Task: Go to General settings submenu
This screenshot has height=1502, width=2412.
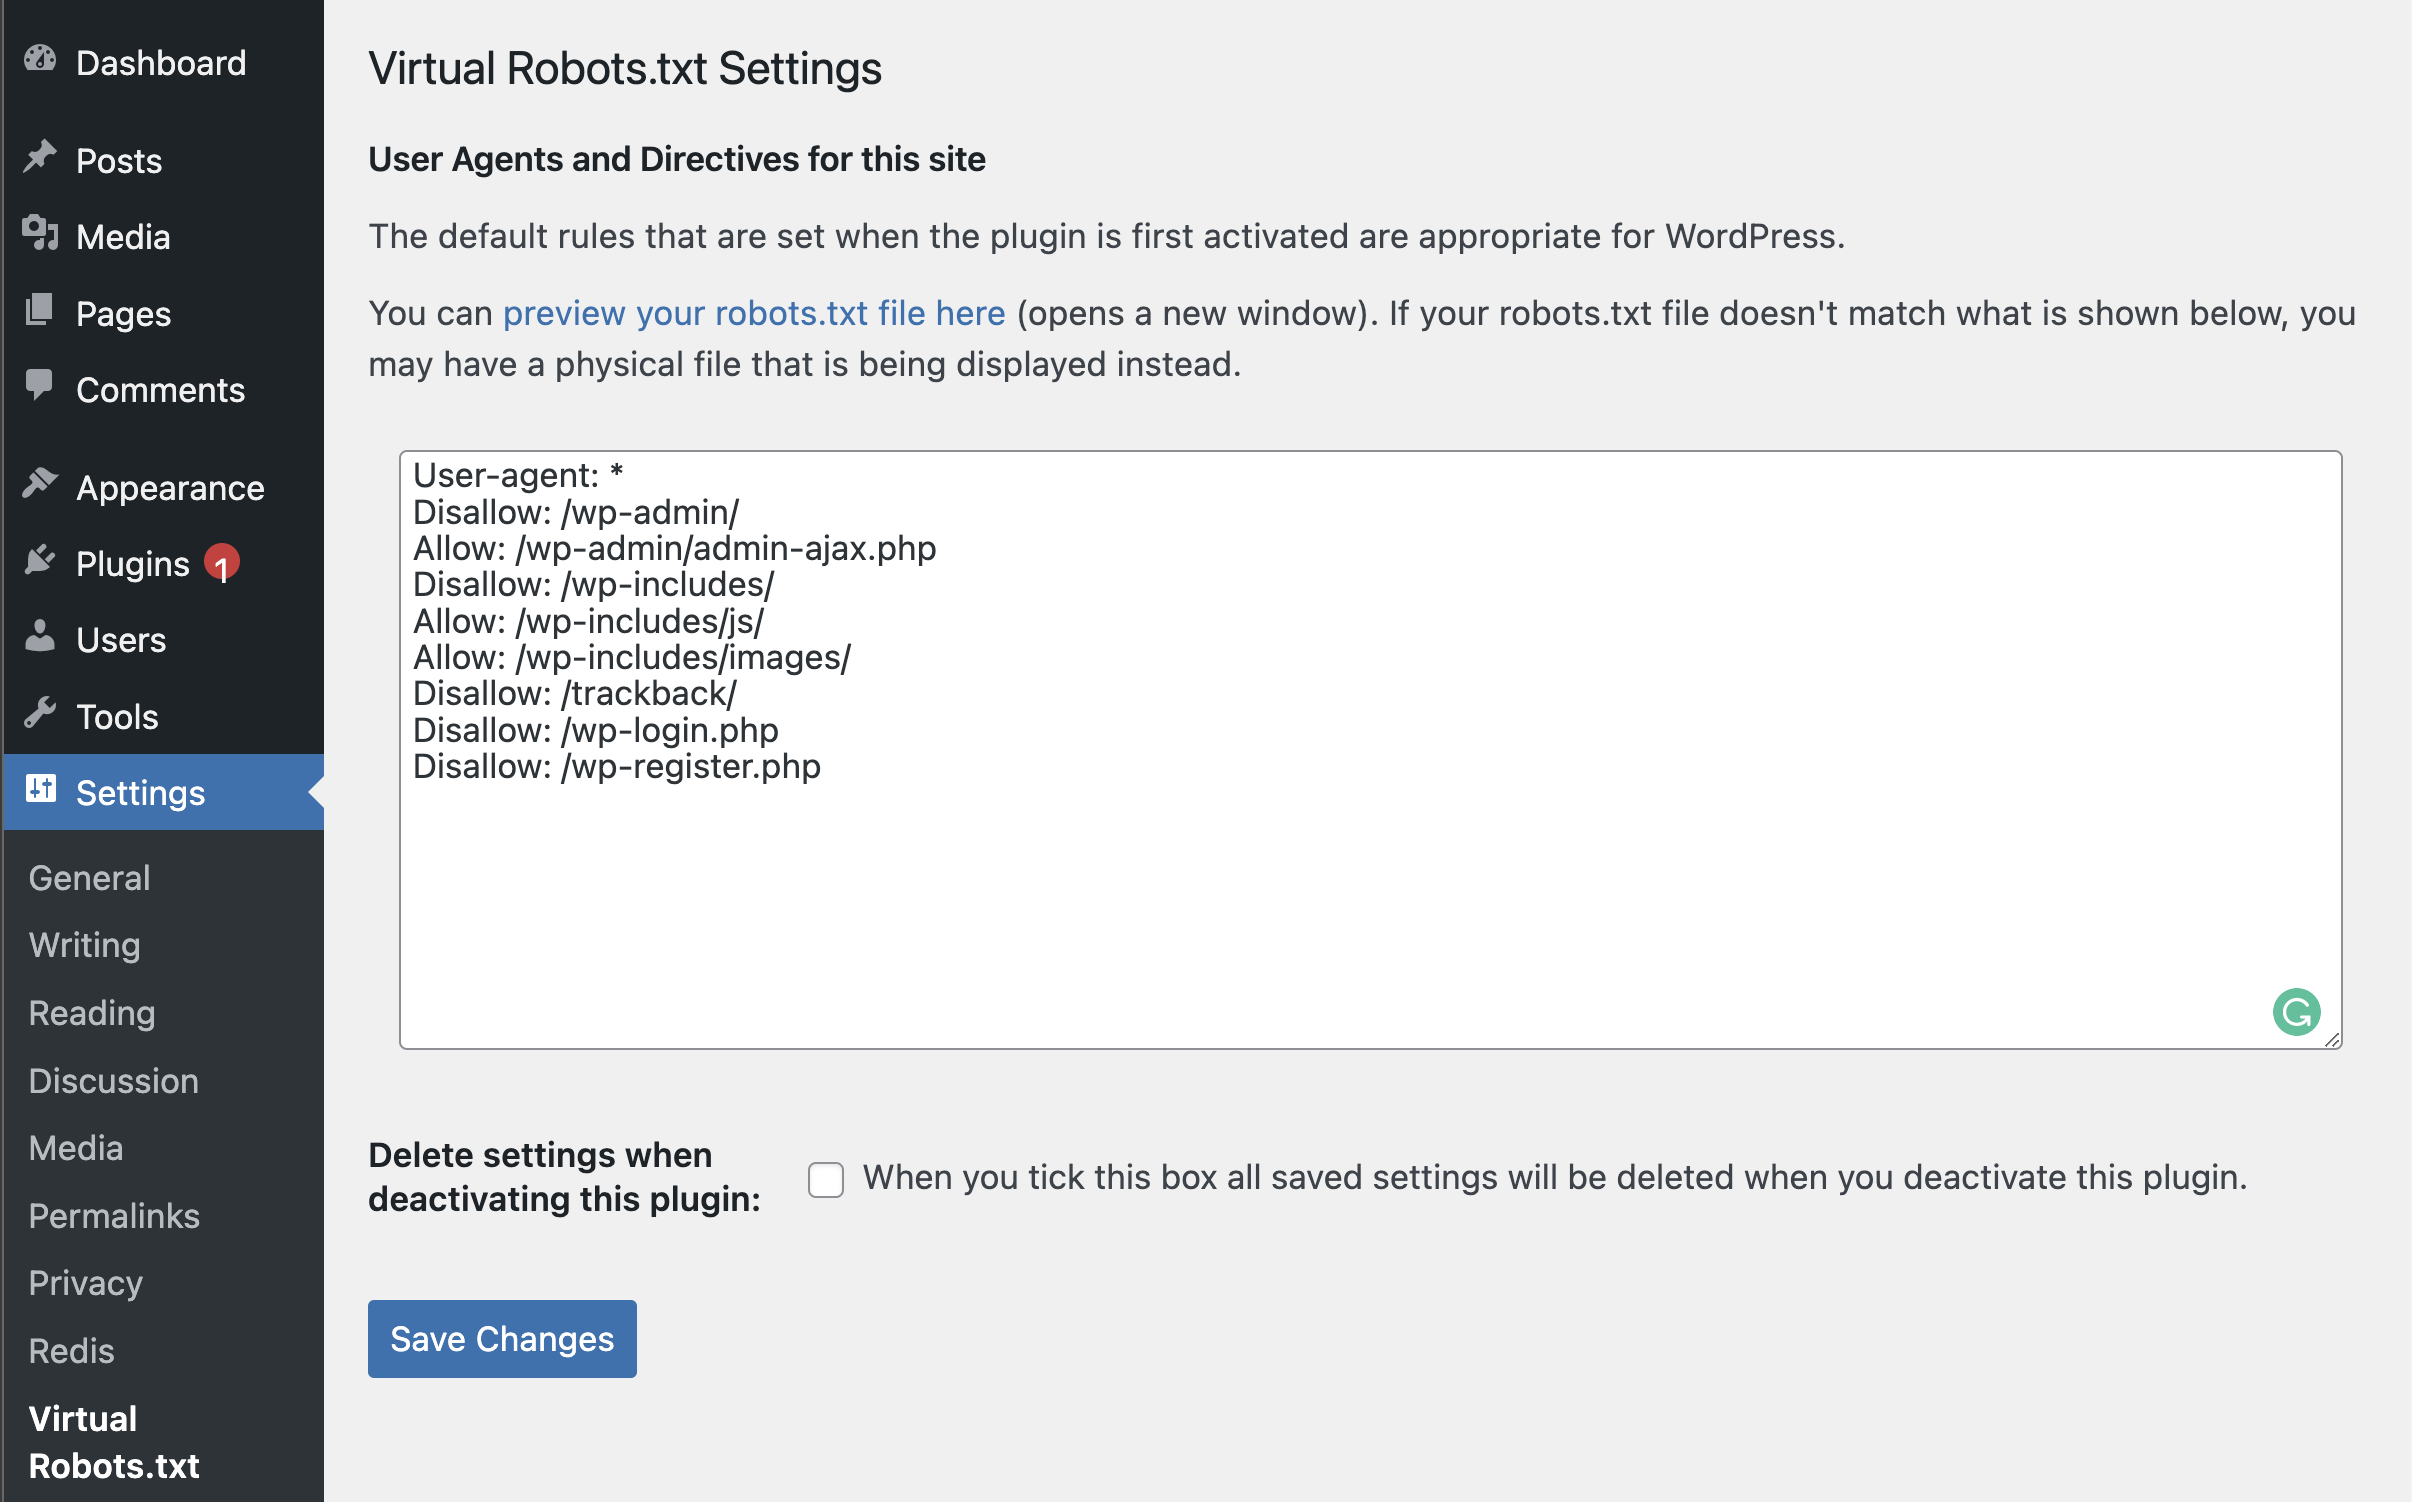Action: tap(90, 878)
